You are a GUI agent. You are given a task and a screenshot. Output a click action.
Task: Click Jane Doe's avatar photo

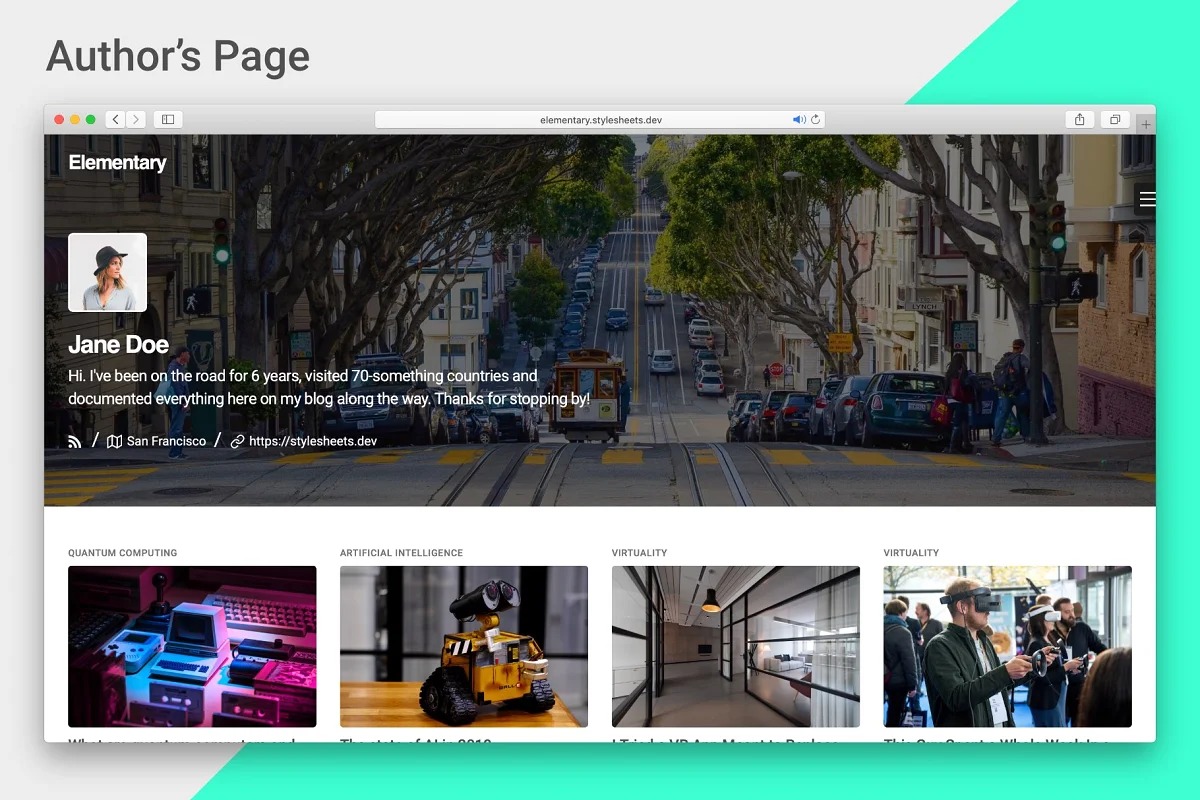pos(107,272)
